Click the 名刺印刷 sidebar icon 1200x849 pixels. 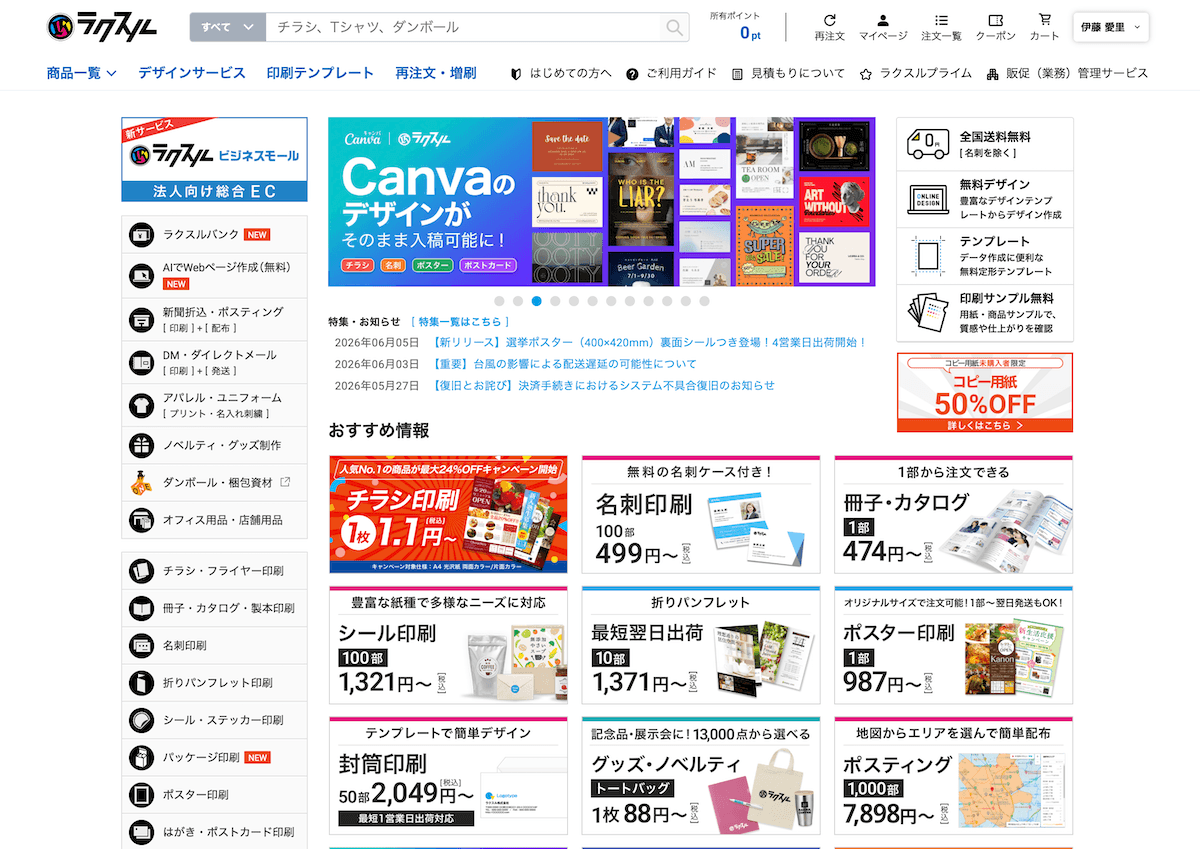point(141,646)
